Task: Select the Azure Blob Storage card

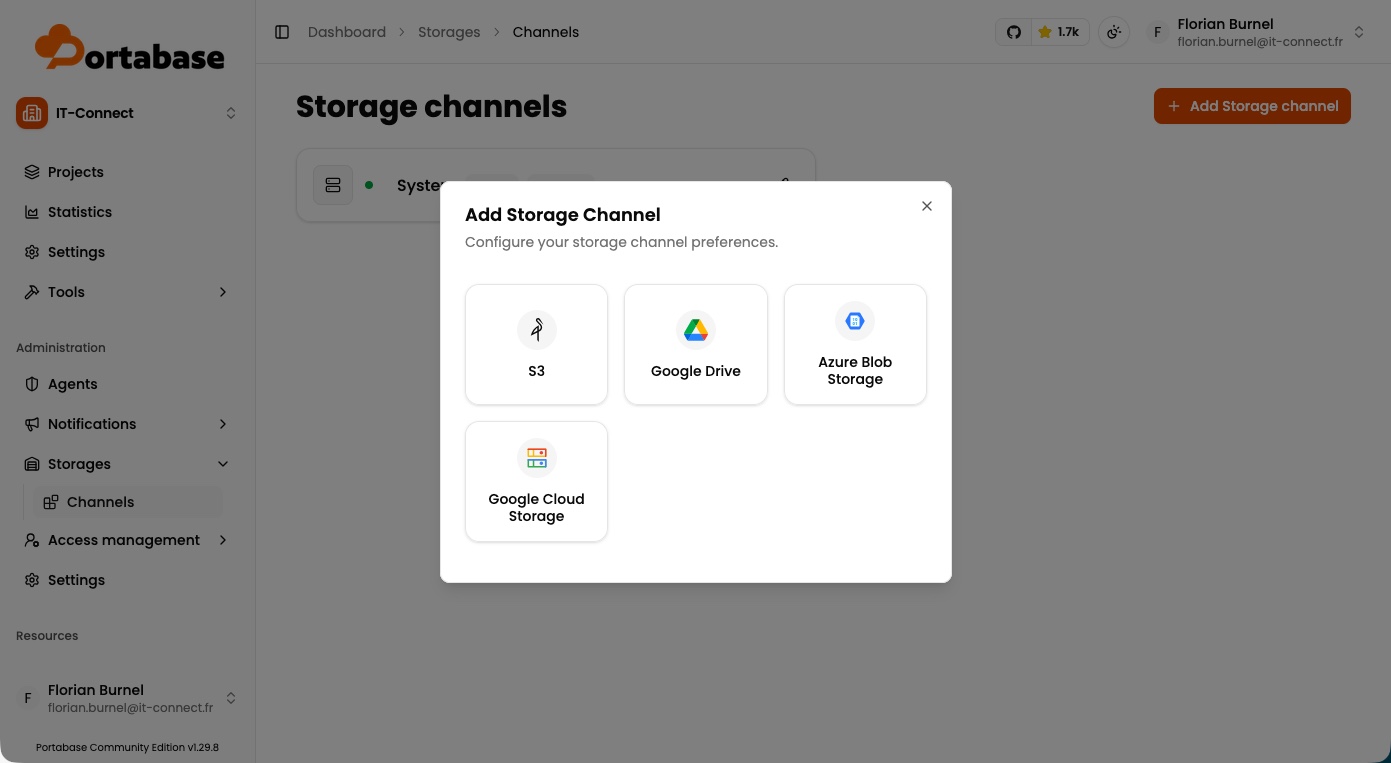Action: [855, 345]
